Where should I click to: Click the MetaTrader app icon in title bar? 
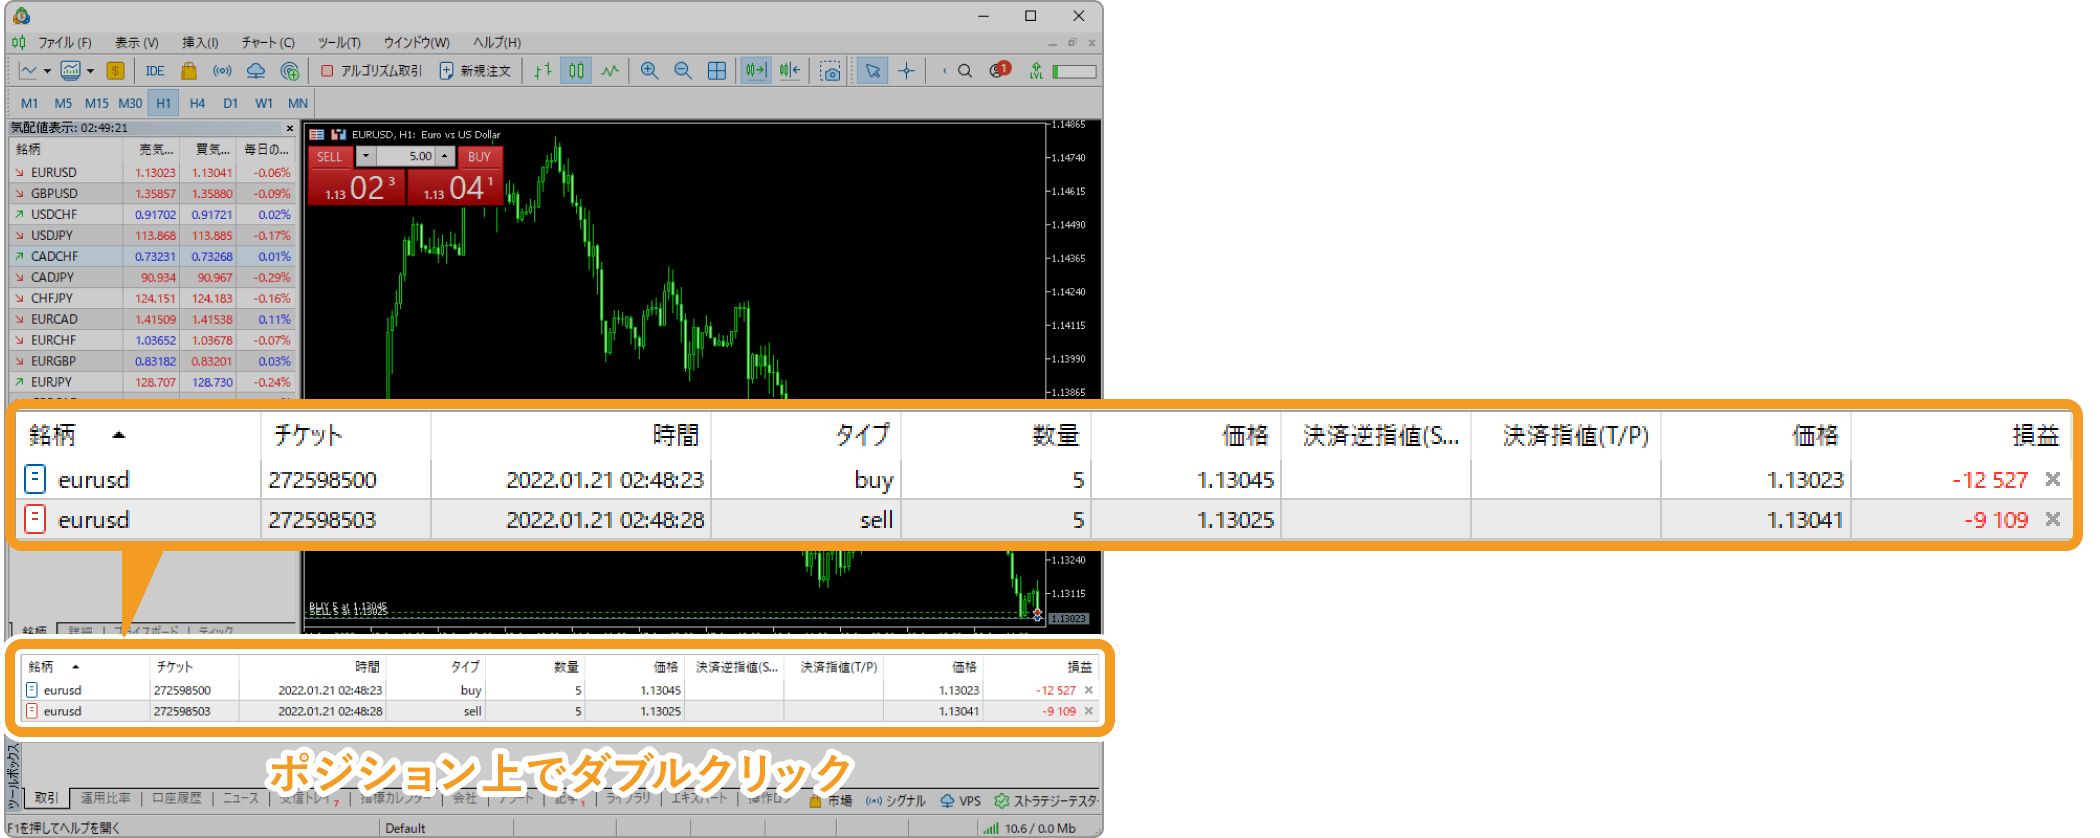pyautogui.click(x=21, y=15)
